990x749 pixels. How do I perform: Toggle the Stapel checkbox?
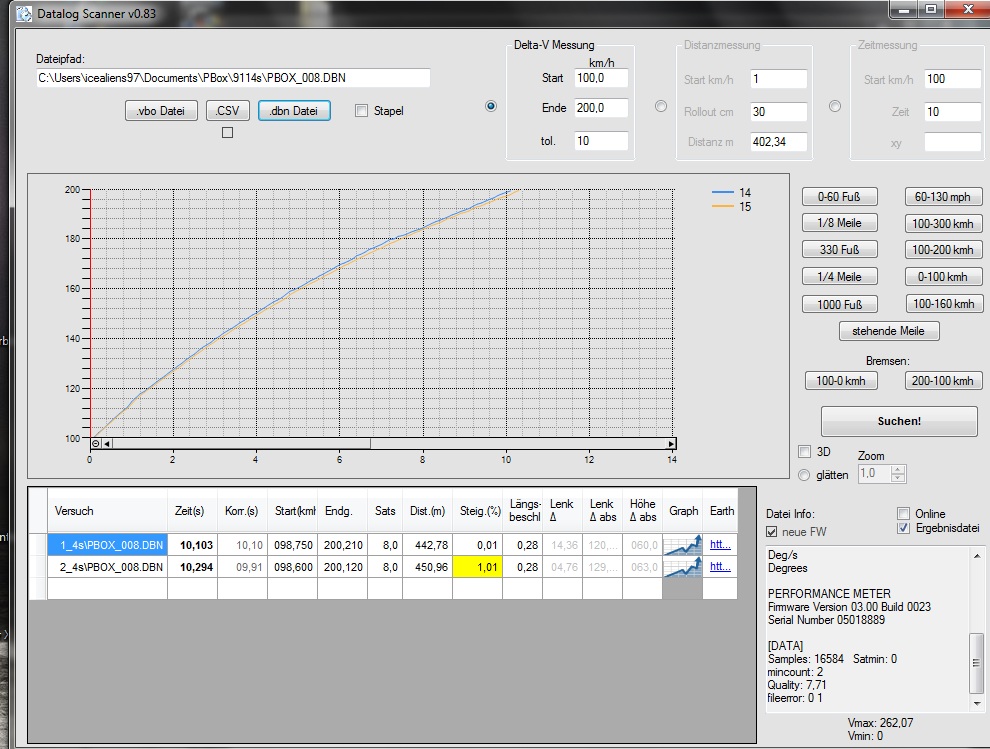(x=362, y=111)
